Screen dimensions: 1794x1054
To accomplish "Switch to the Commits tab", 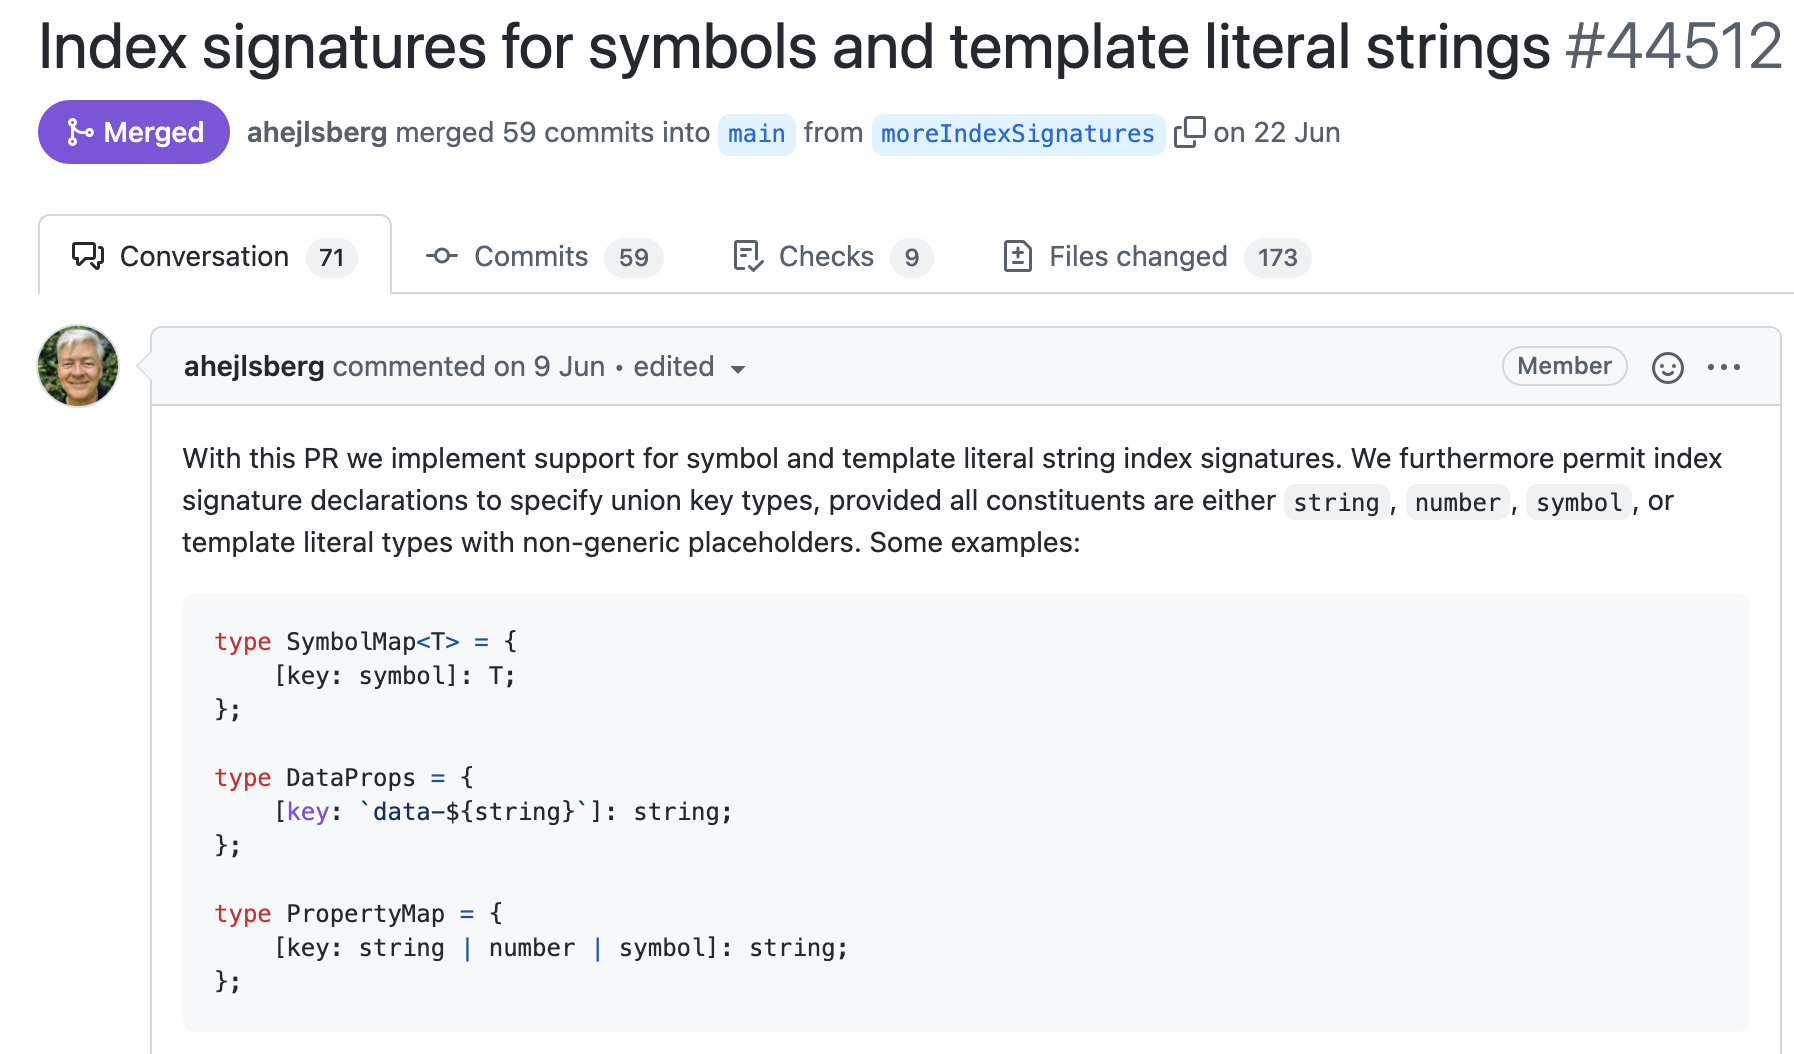I will coord(531,257).
